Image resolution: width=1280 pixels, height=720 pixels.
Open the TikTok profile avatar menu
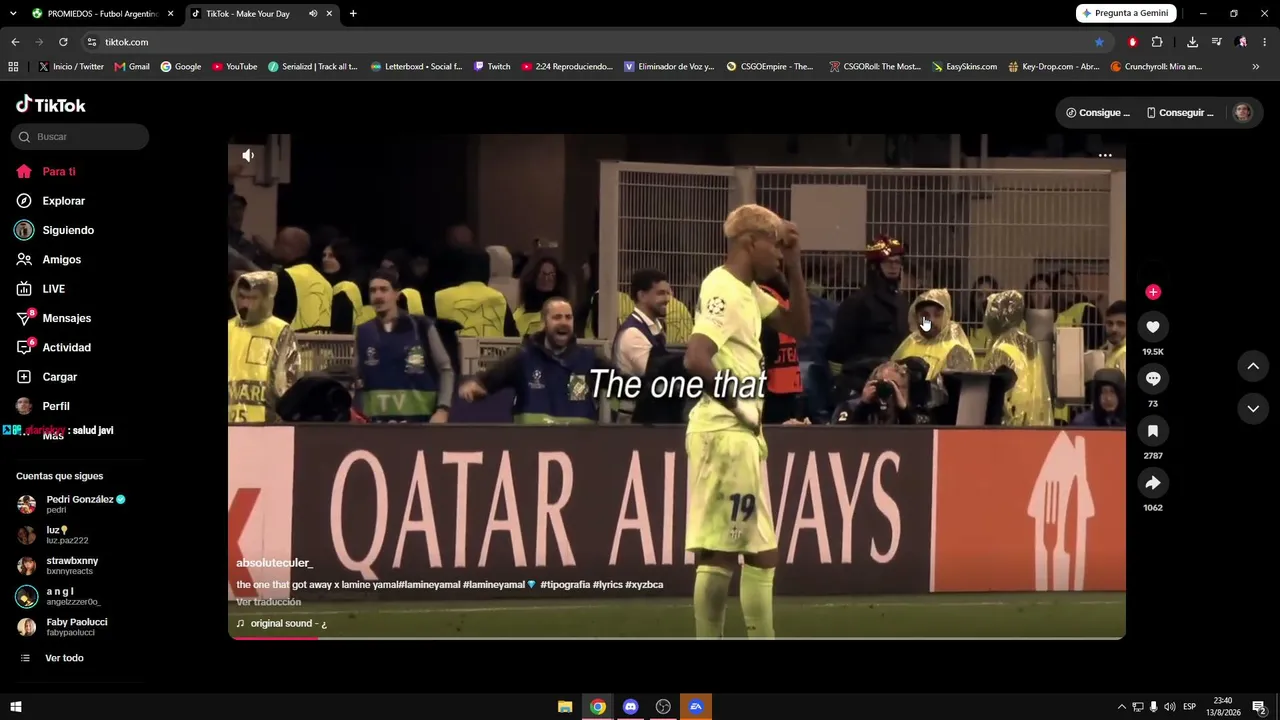[1243, 113]
